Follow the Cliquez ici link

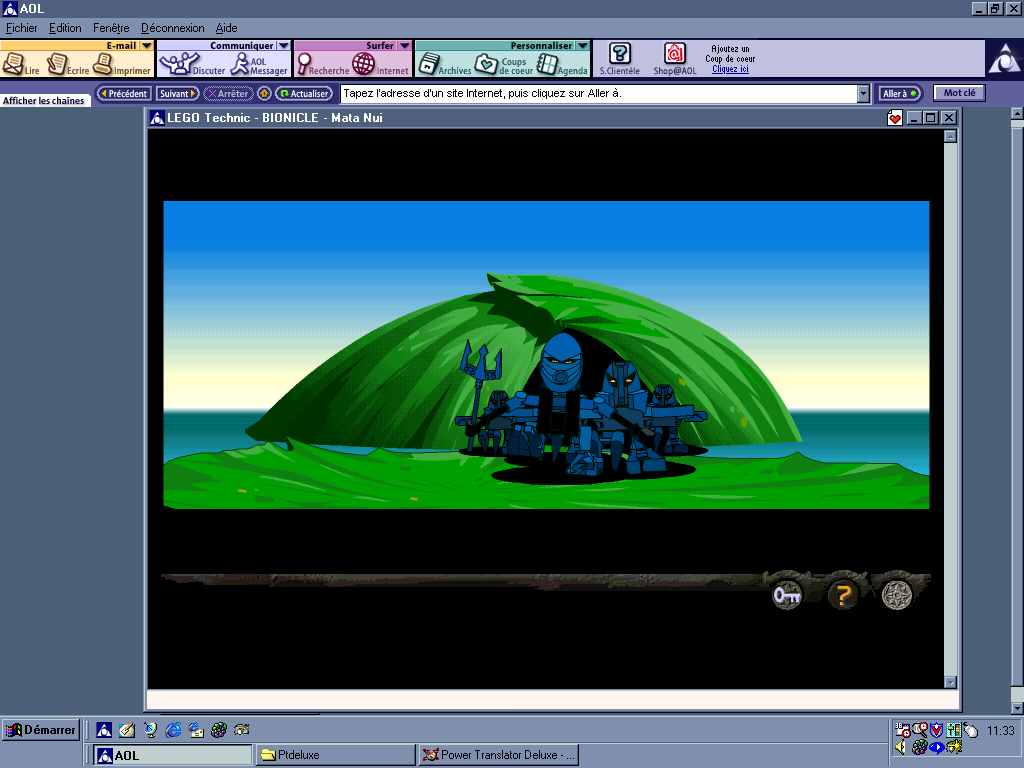click(x=730, y=69)
